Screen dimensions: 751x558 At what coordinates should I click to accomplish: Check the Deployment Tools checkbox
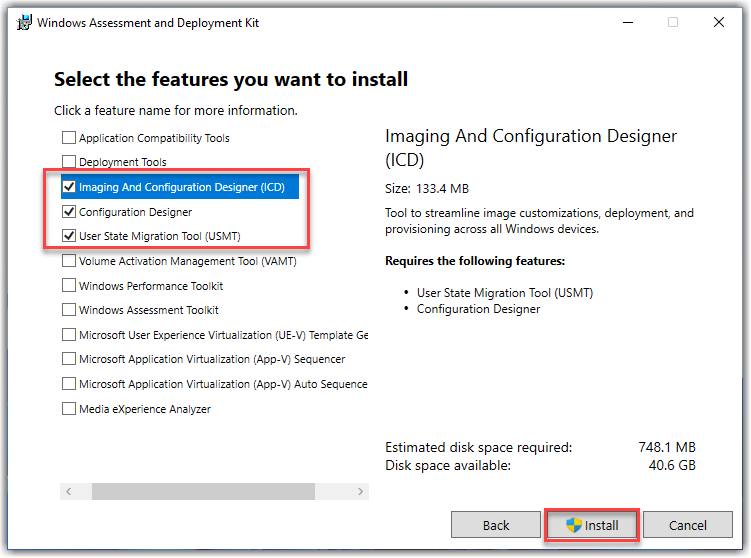69,161
